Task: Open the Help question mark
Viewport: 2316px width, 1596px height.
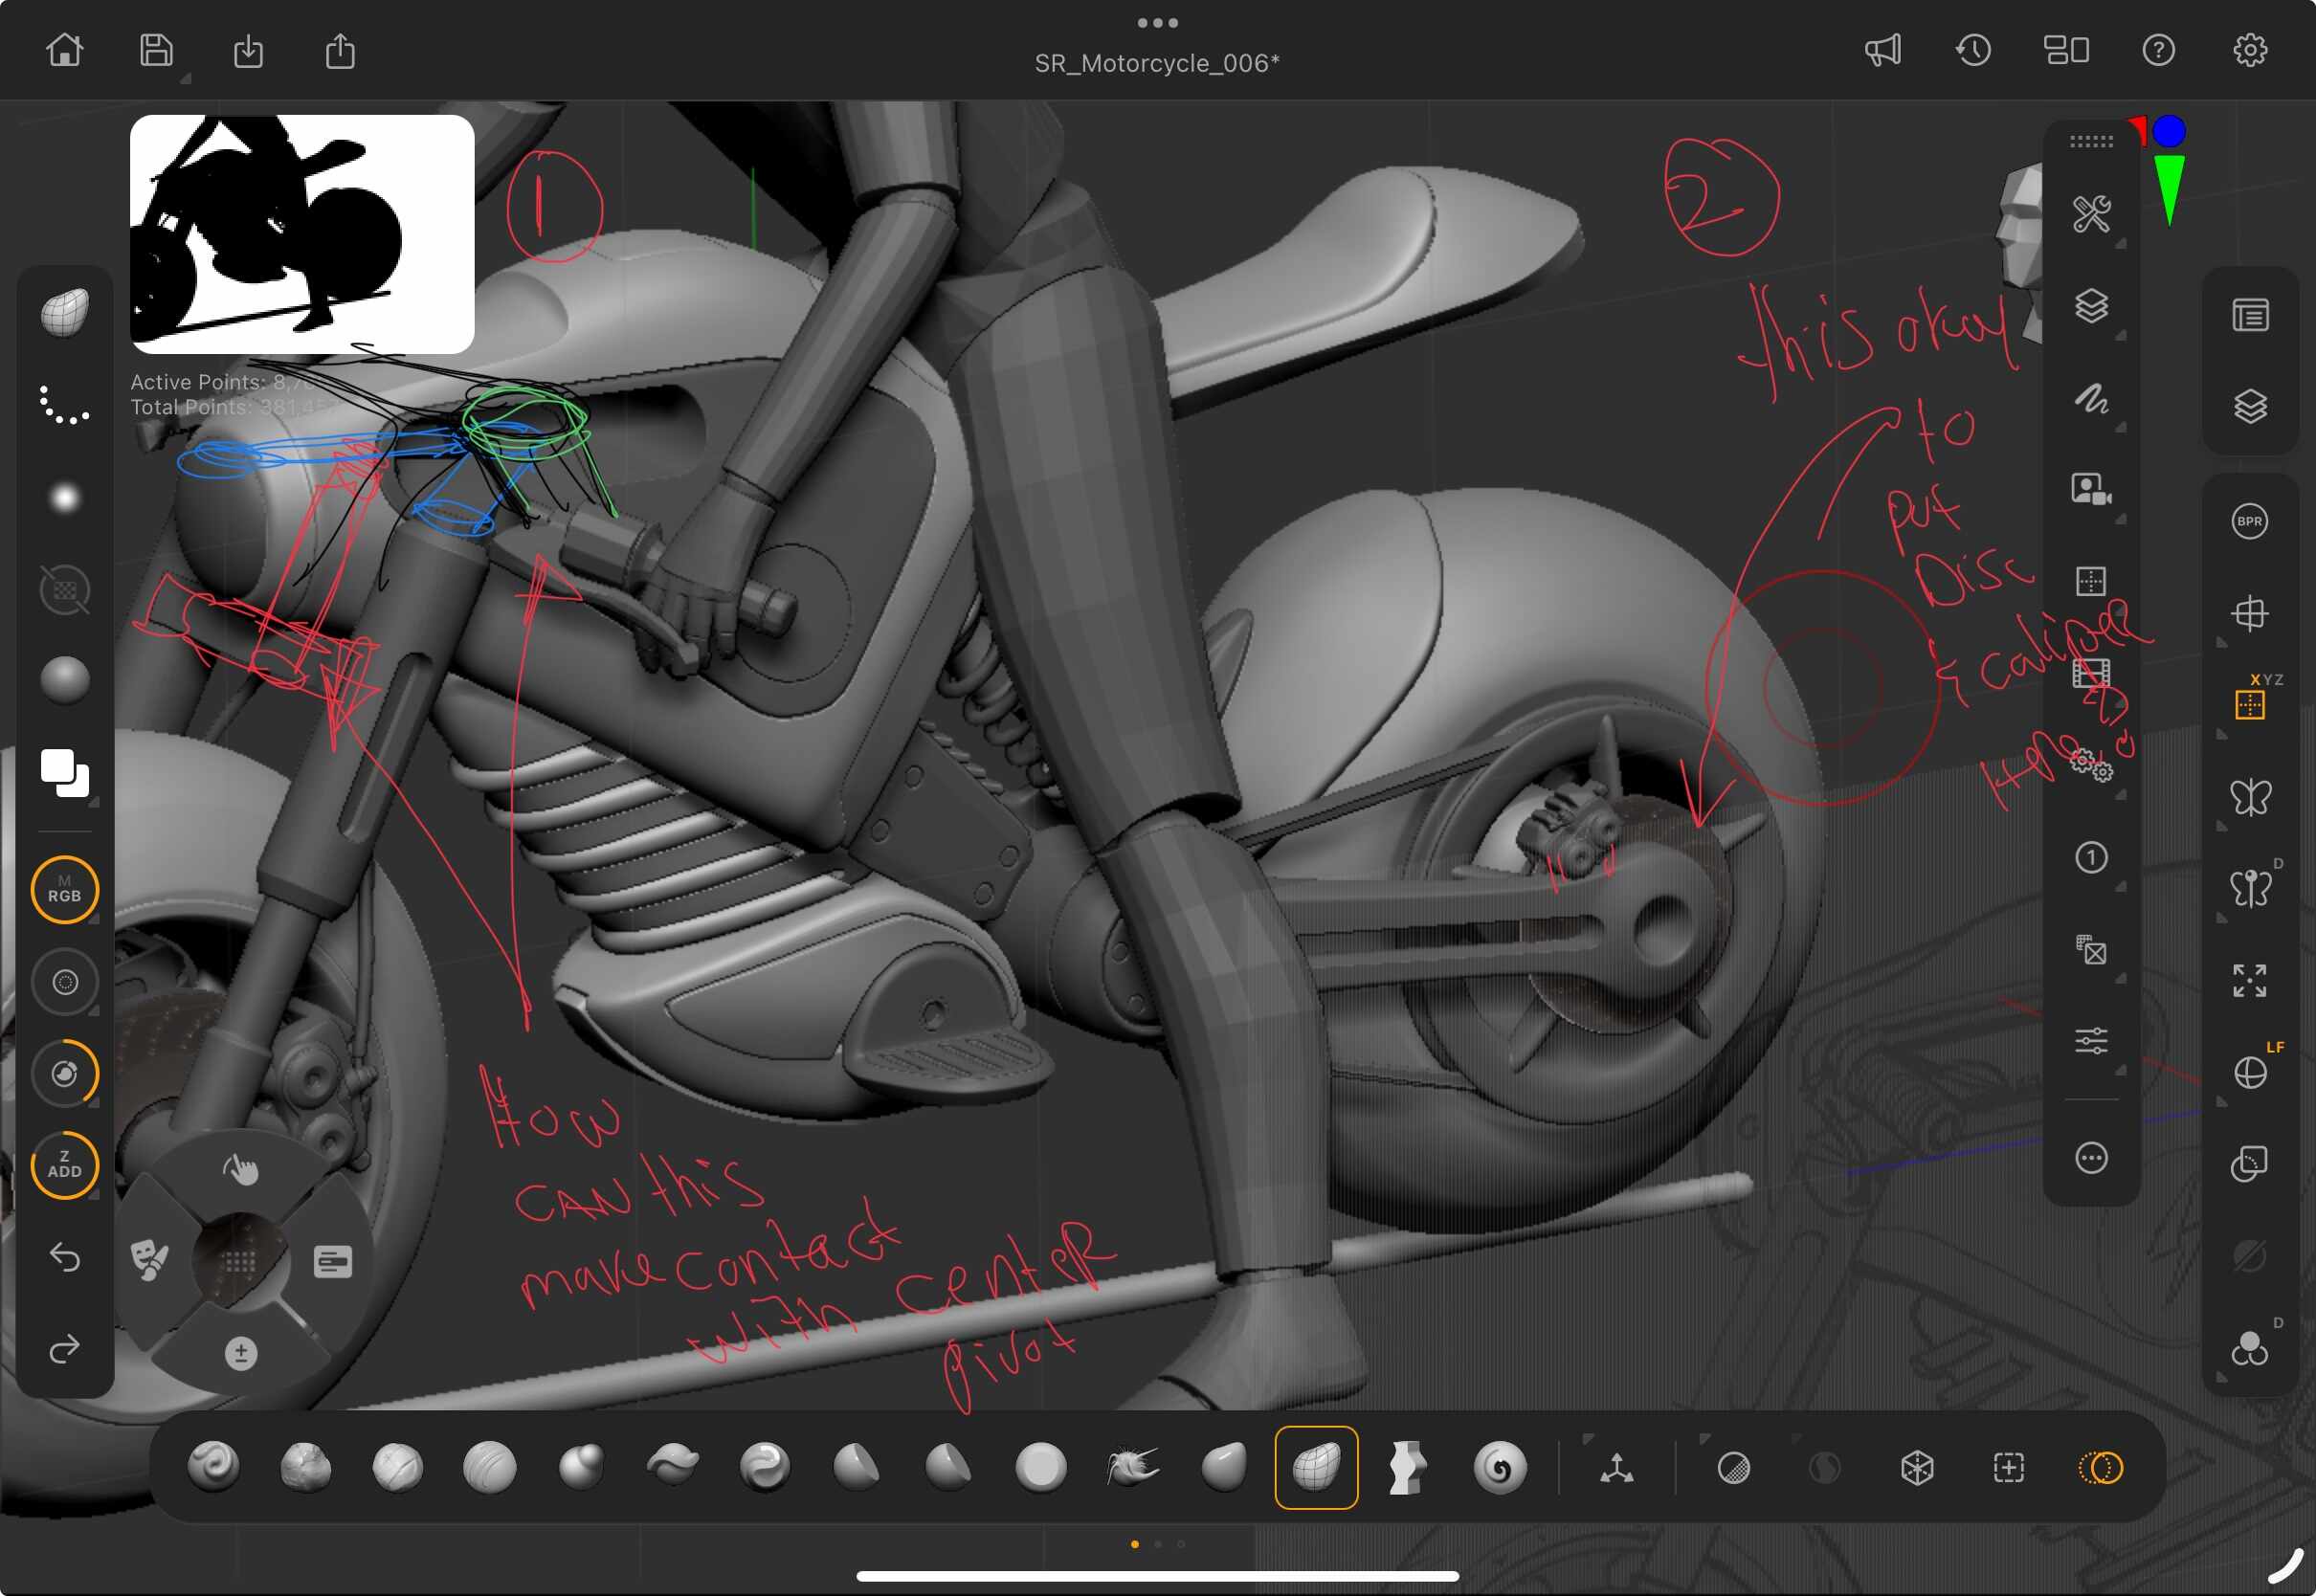Action: tap(2160, 50)
